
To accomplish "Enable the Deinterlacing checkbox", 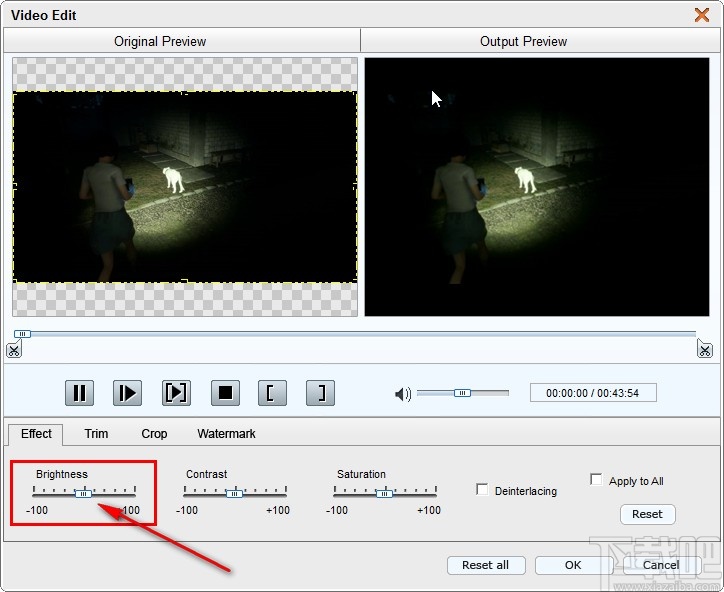I will (482, 489).
